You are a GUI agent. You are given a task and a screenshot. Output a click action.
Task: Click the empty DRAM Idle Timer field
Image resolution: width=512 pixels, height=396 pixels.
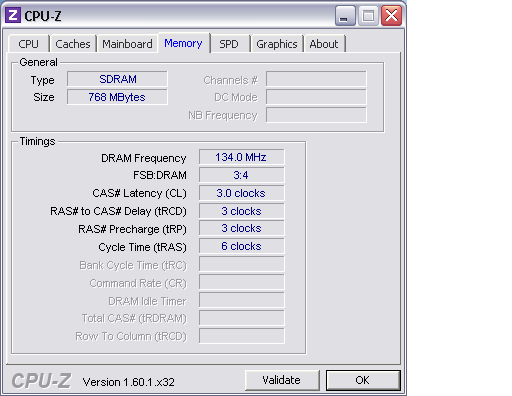(242, 300)
